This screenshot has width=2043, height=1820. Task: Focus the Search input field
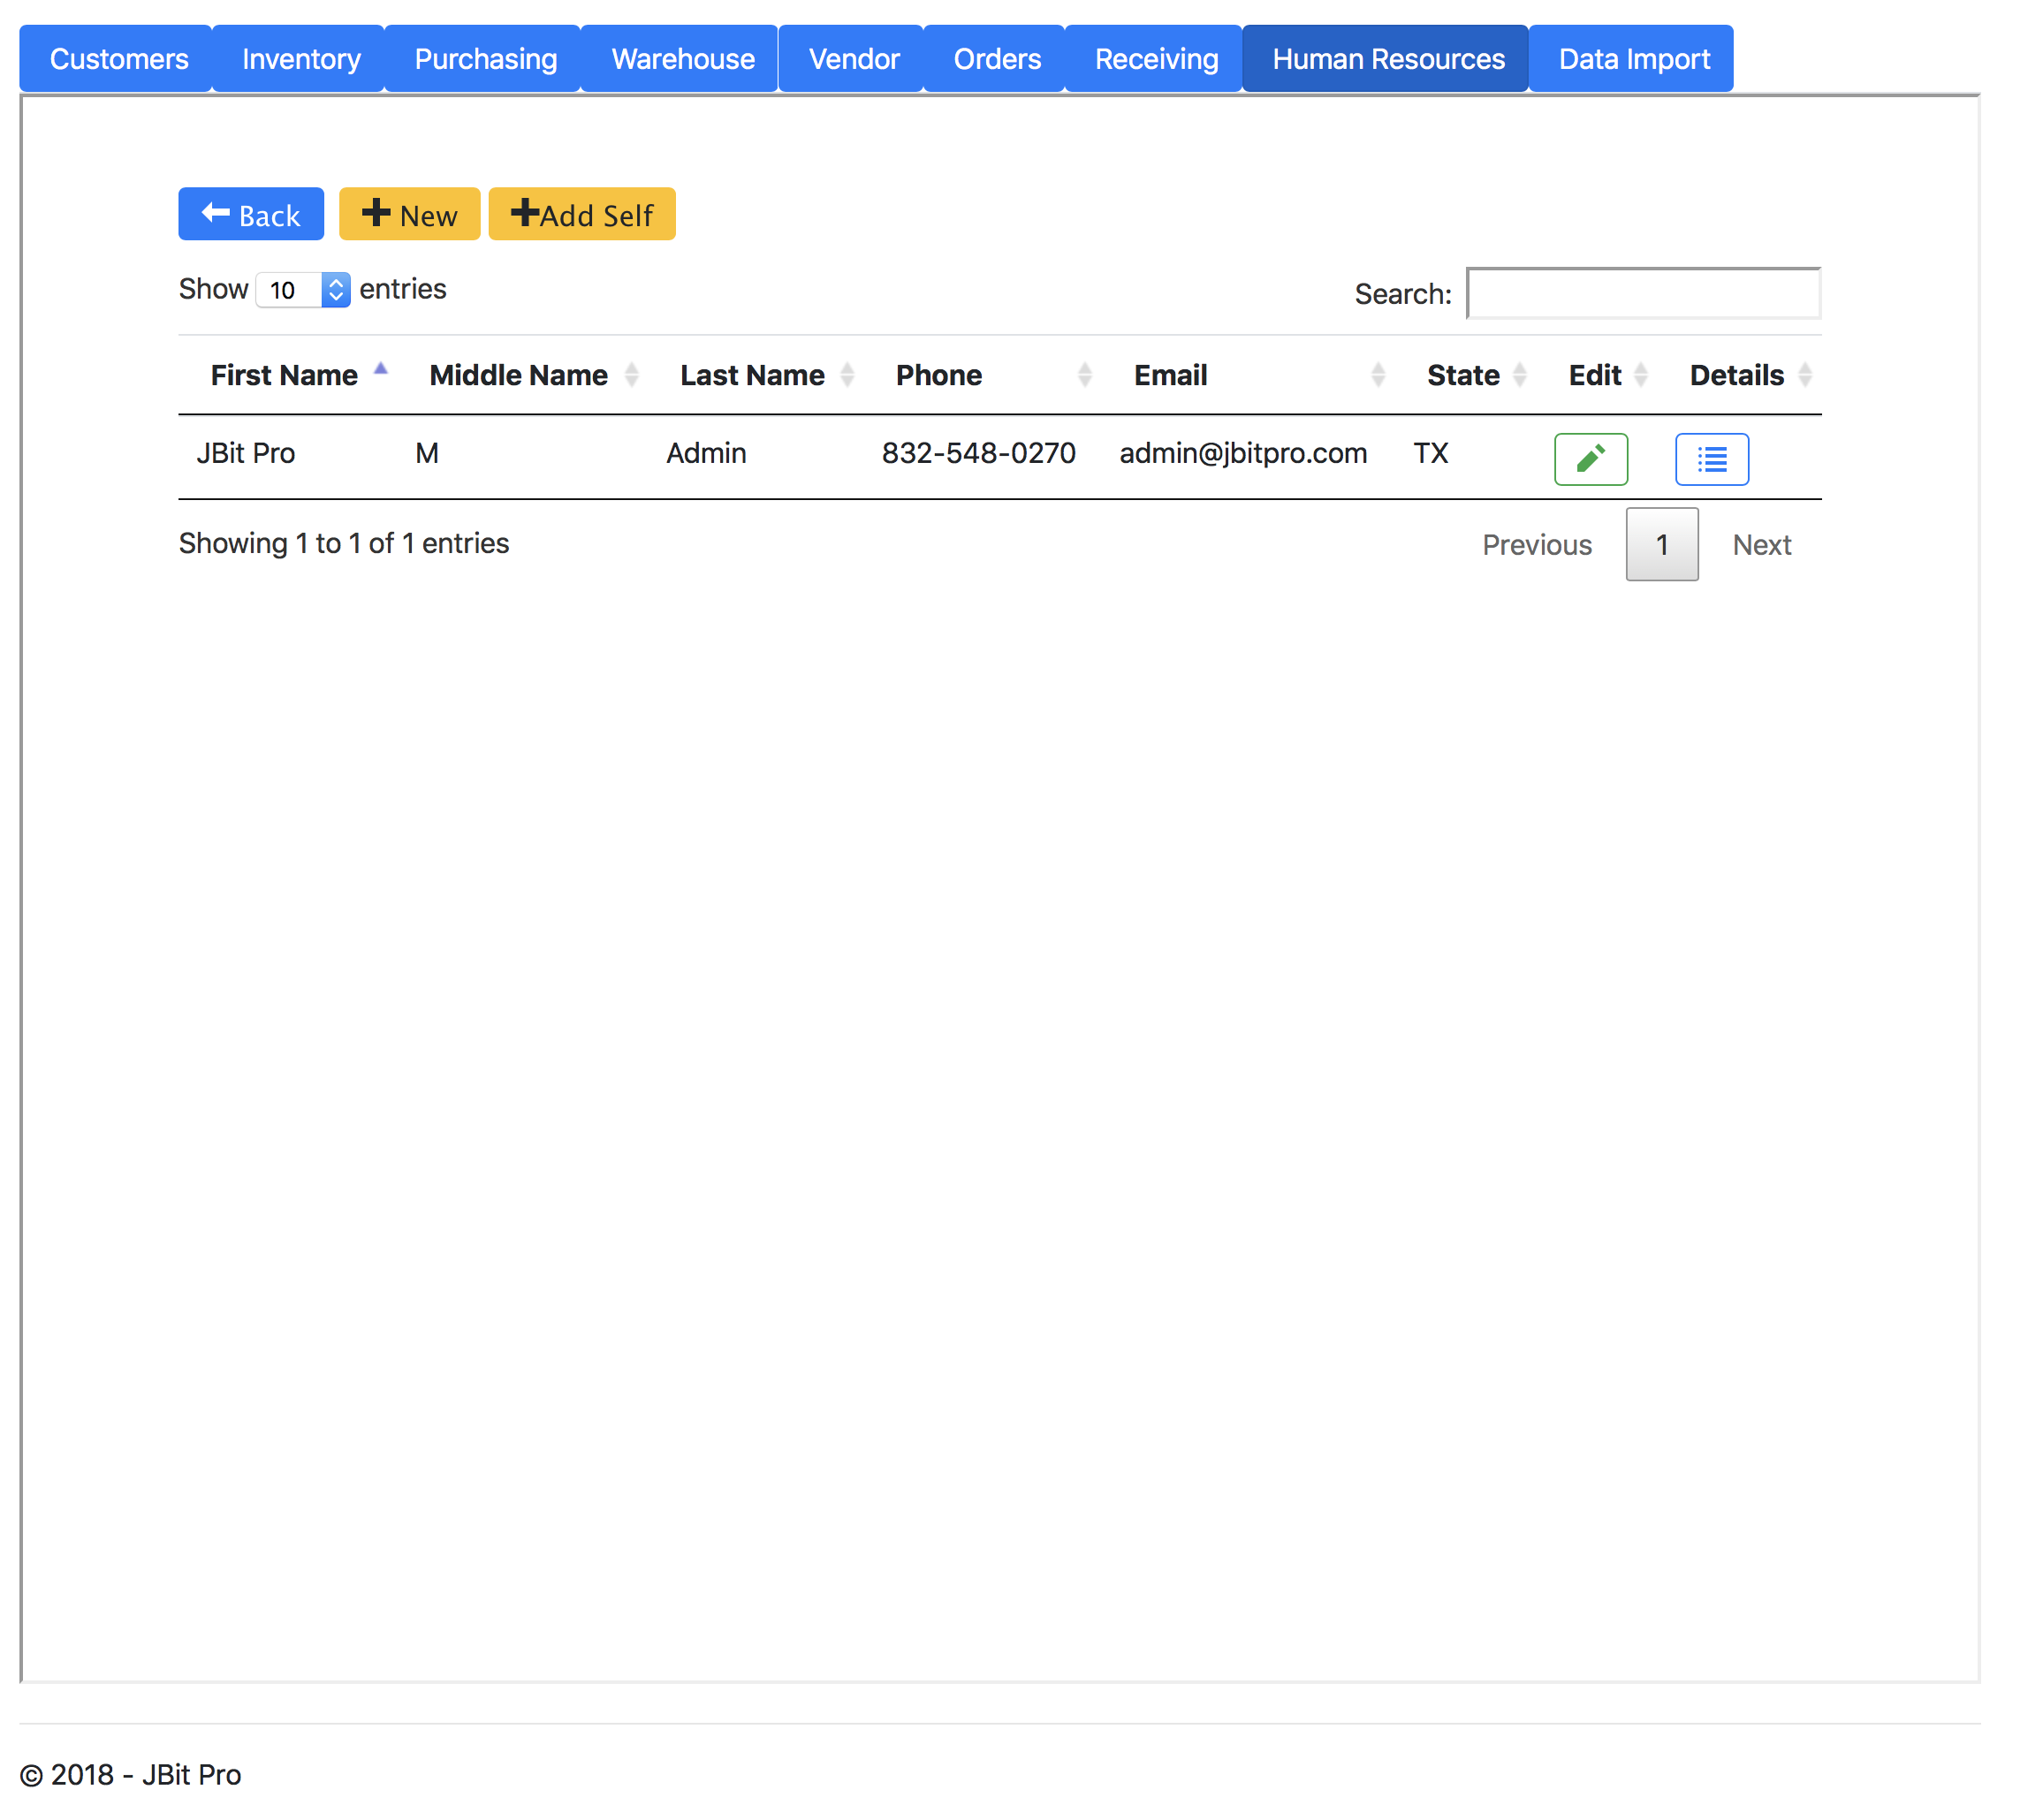click(x=1643, y=293)
